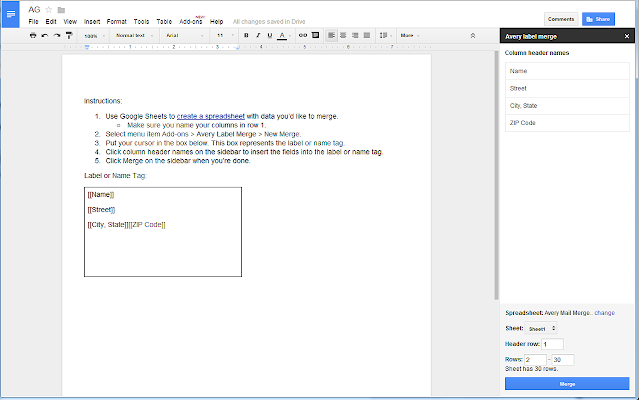
Task: Open the Add-ons menu
Action: (x=191, y=22)
